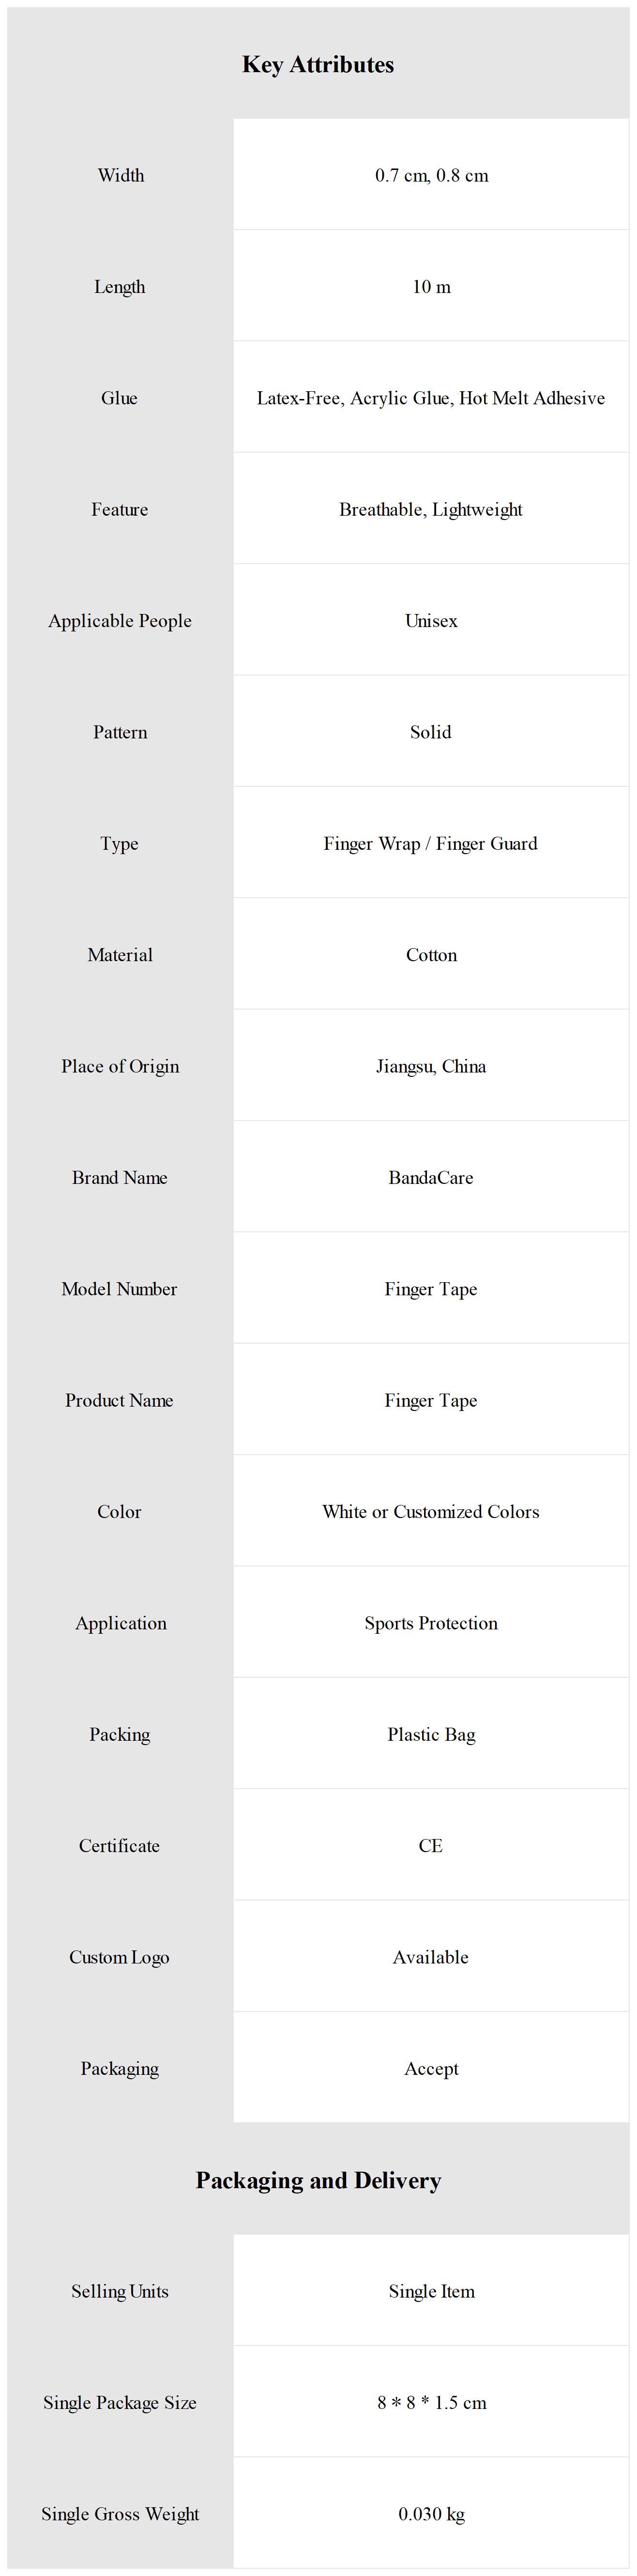
Task: Click the Applicable People label
Action: point(119,621)
